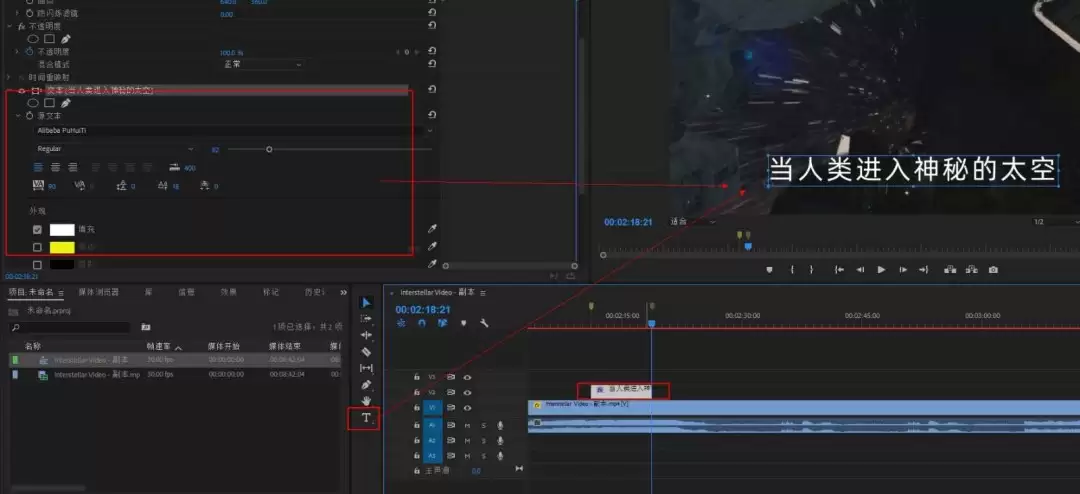
Task: Toggle nest sequence insert icon in the timeline
Action: [x=401, y=322]
